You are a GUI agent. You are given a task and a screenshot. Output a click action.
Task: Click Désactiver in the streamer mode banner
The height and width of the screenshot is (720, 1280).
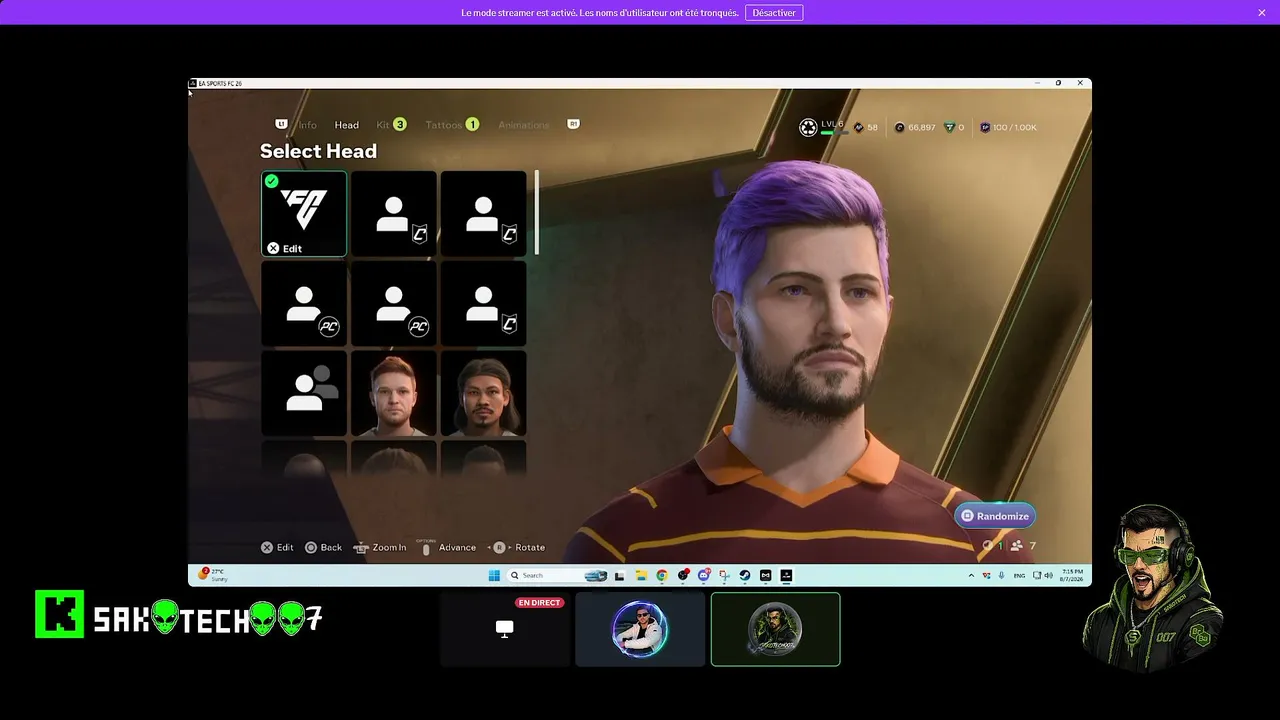774,13
